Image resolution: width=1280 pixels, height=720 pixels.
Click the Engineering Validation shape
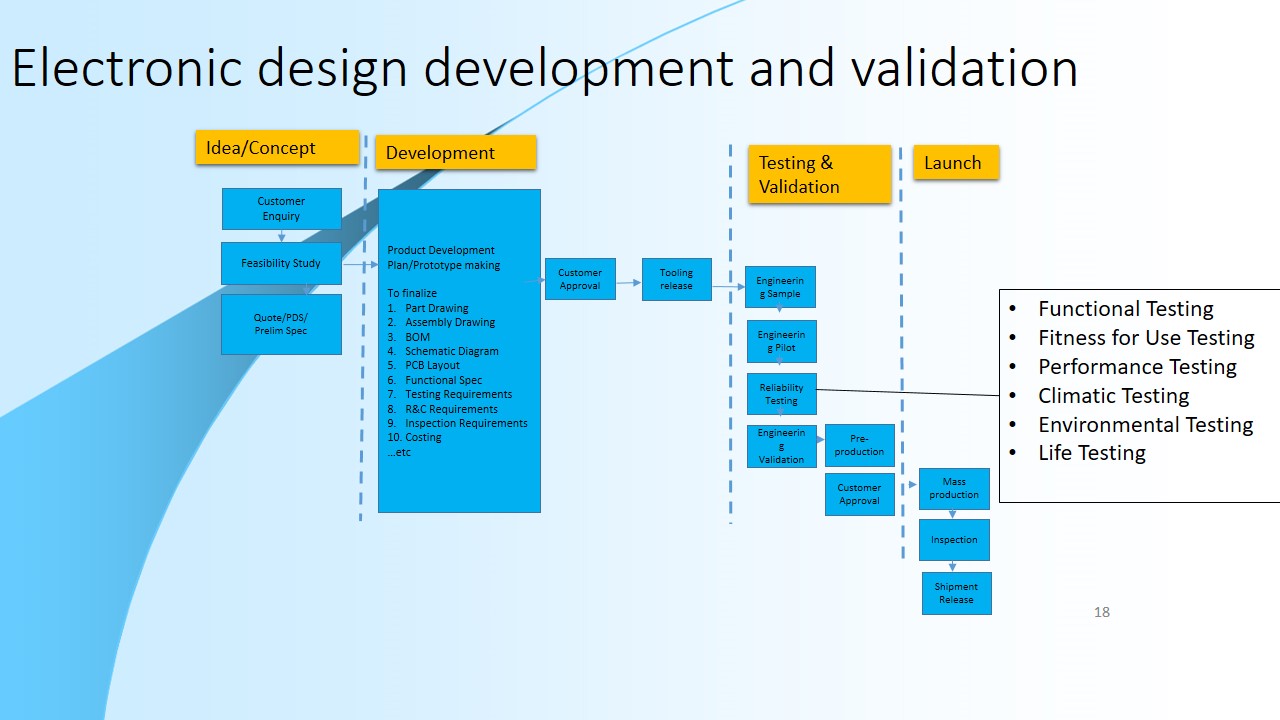(781, 446)
